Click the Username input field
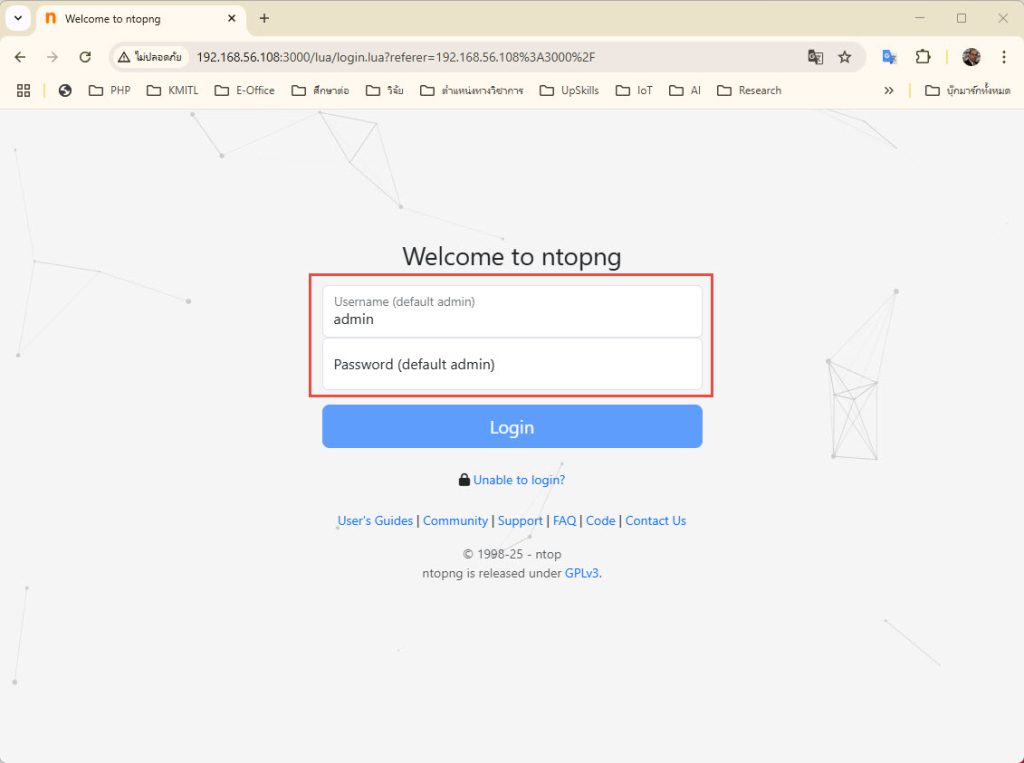Viewport: 1024px width, 763px height. coord(512,312)
